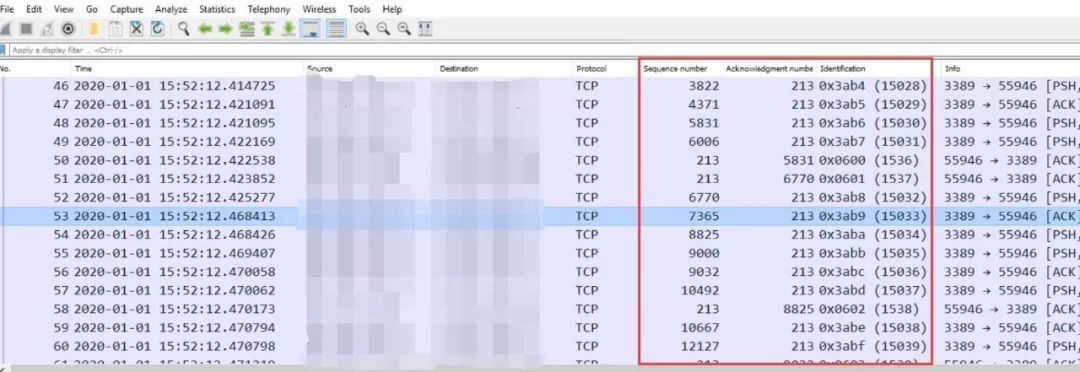
Task: Click sequence number 9000 cell
Action: pyautogui.click(x=703, y=254)
